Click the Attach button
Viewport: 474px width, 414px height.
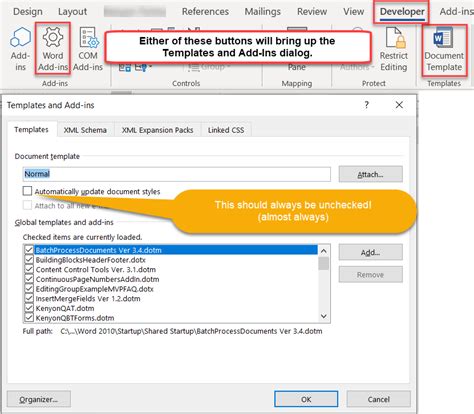point(370,174)
